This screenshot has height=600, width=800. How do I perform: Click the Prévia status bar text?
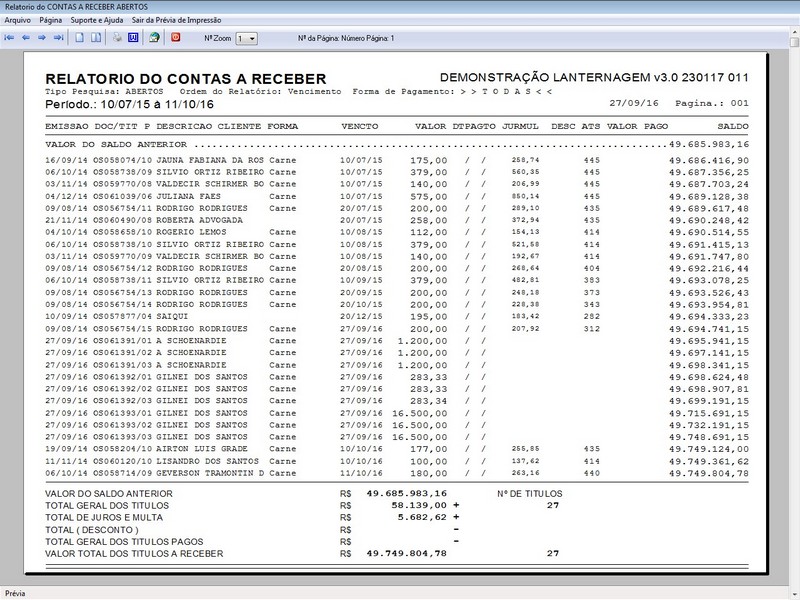coord(15,593)
